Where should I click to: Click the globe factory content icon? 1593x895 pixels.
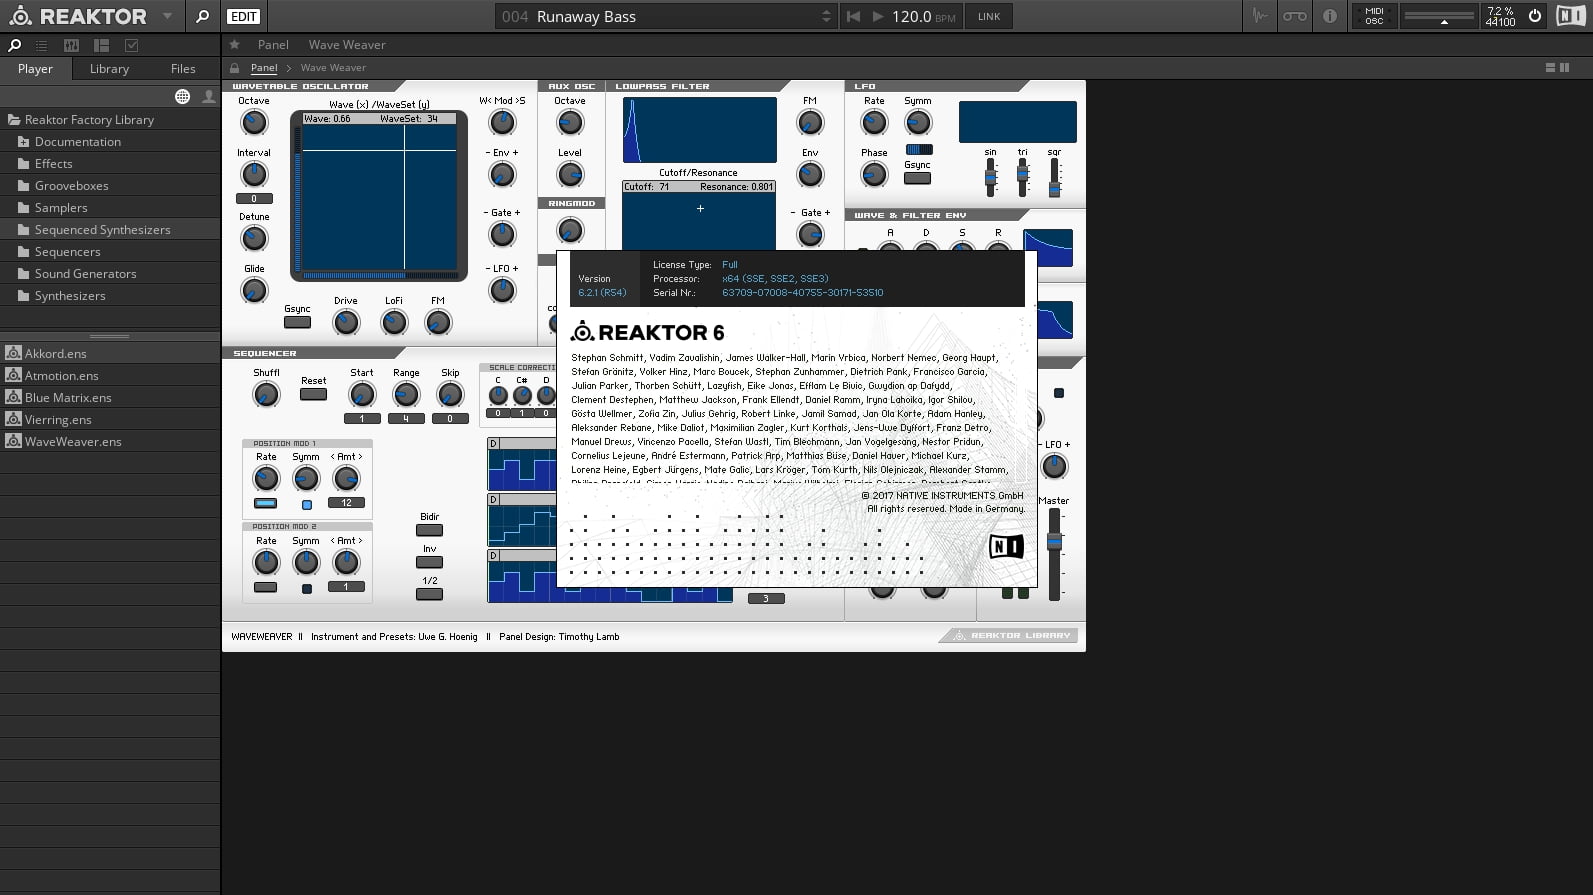182,97
